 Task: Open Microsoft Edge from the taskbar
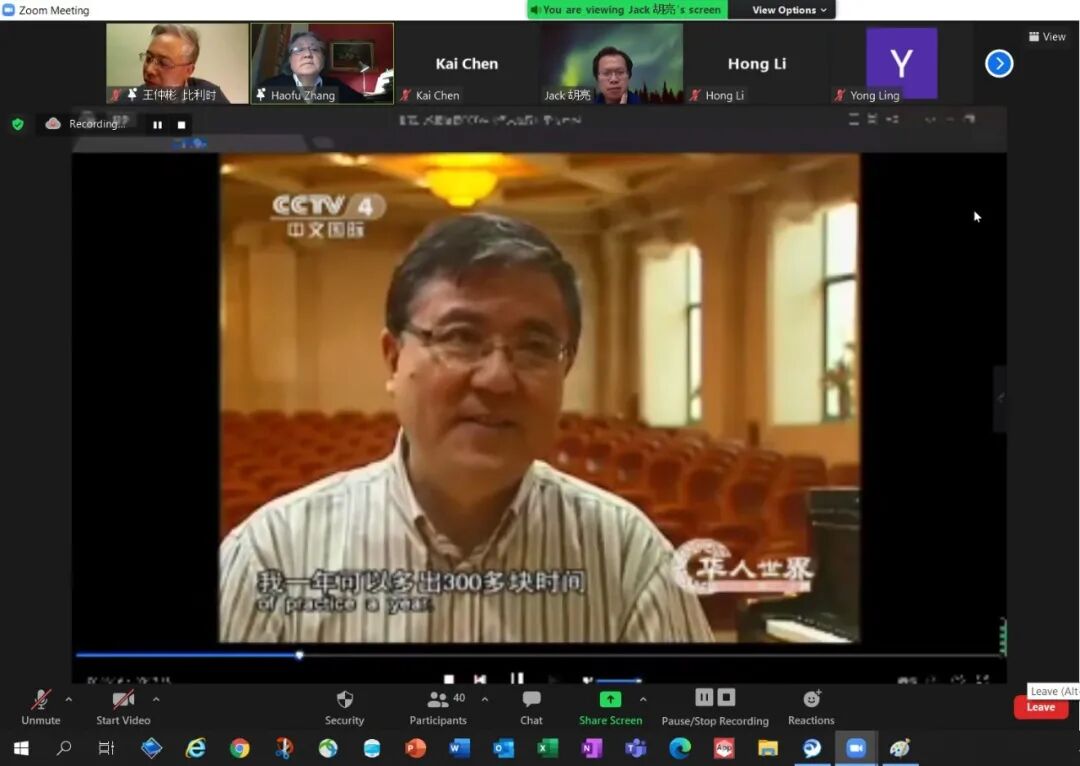pyautogui.click(x=679, y=748)
